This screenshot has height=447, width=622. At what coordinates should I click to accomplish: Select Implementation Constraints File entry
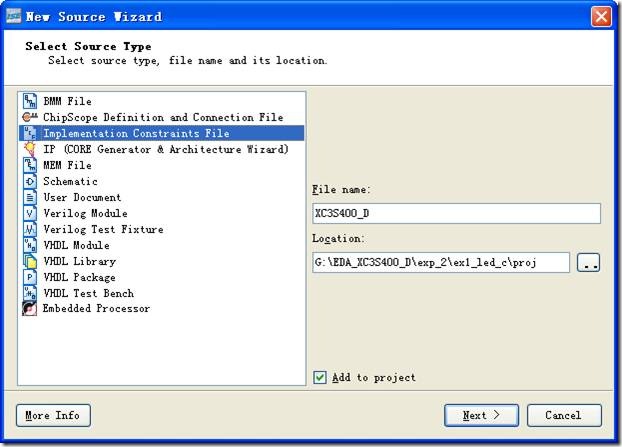[135, 133]
